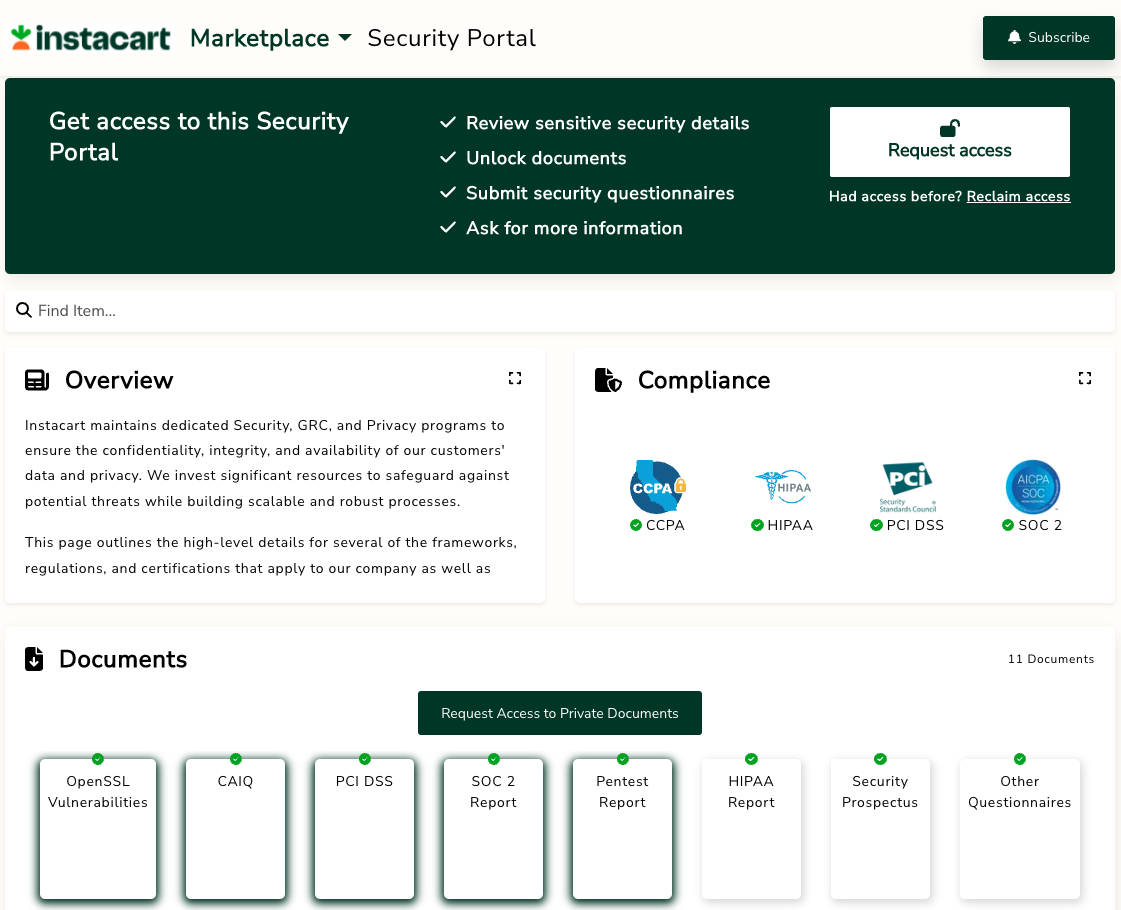Click check badge atop SOC 2 Report card
The image size is (1121, 910).
pos(494,759)
